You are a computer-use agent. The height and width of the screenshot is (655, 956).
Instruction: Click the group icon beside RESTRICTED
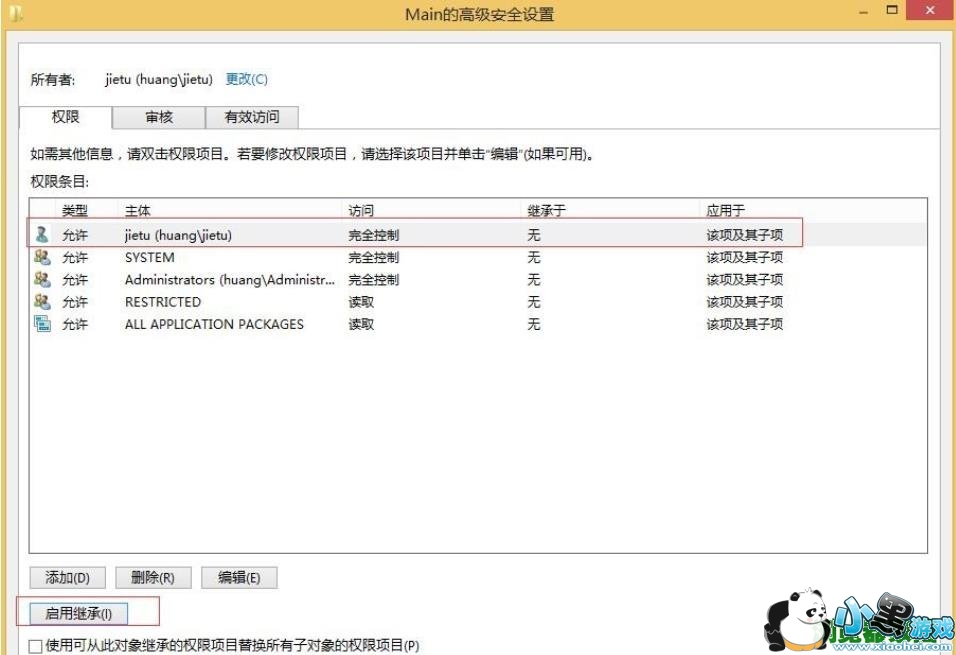click(42, 302)
